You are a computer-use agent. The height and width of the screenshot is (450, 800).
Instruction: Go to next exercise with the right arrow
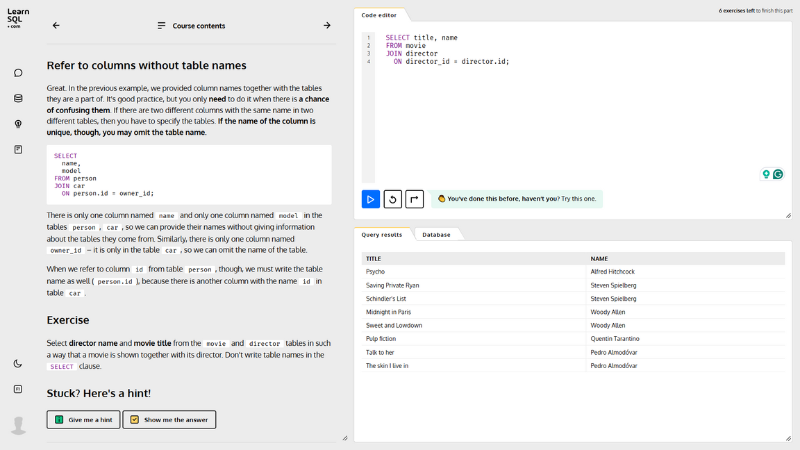[327, 26]
